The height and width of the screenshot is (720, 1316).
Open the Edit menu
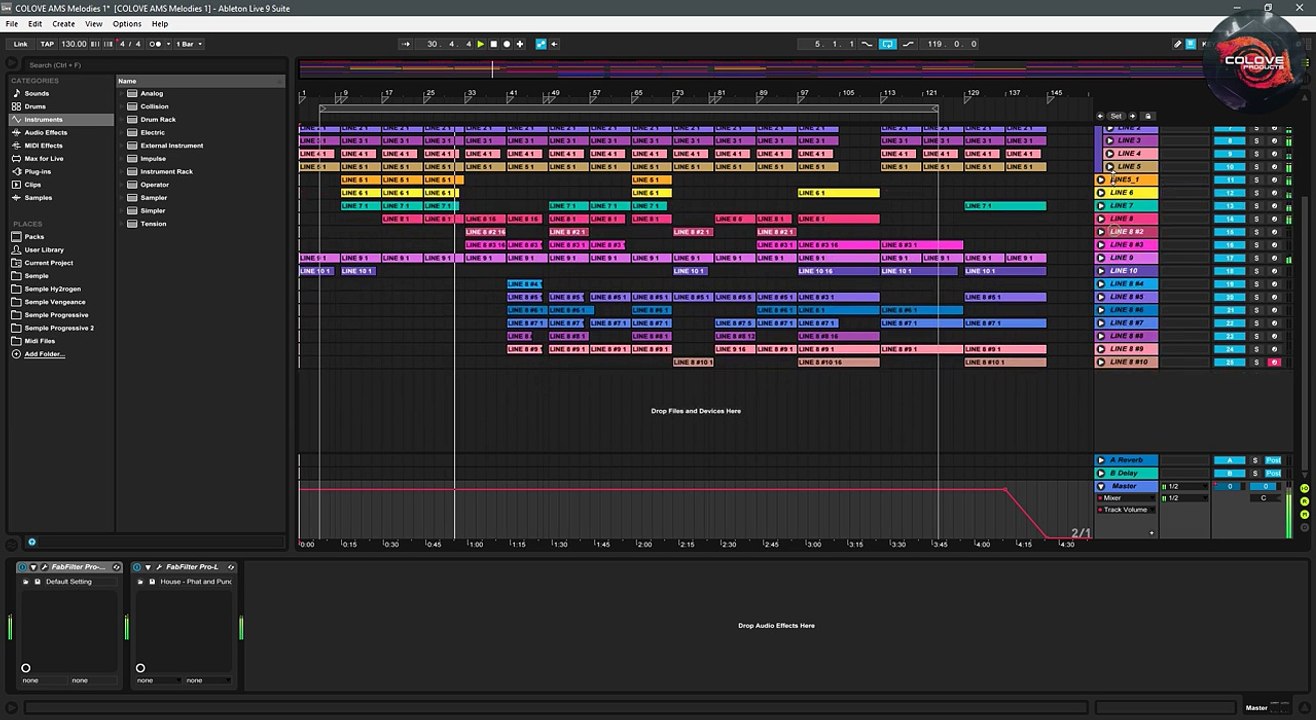pyautogui.click(x=35, y=24)
